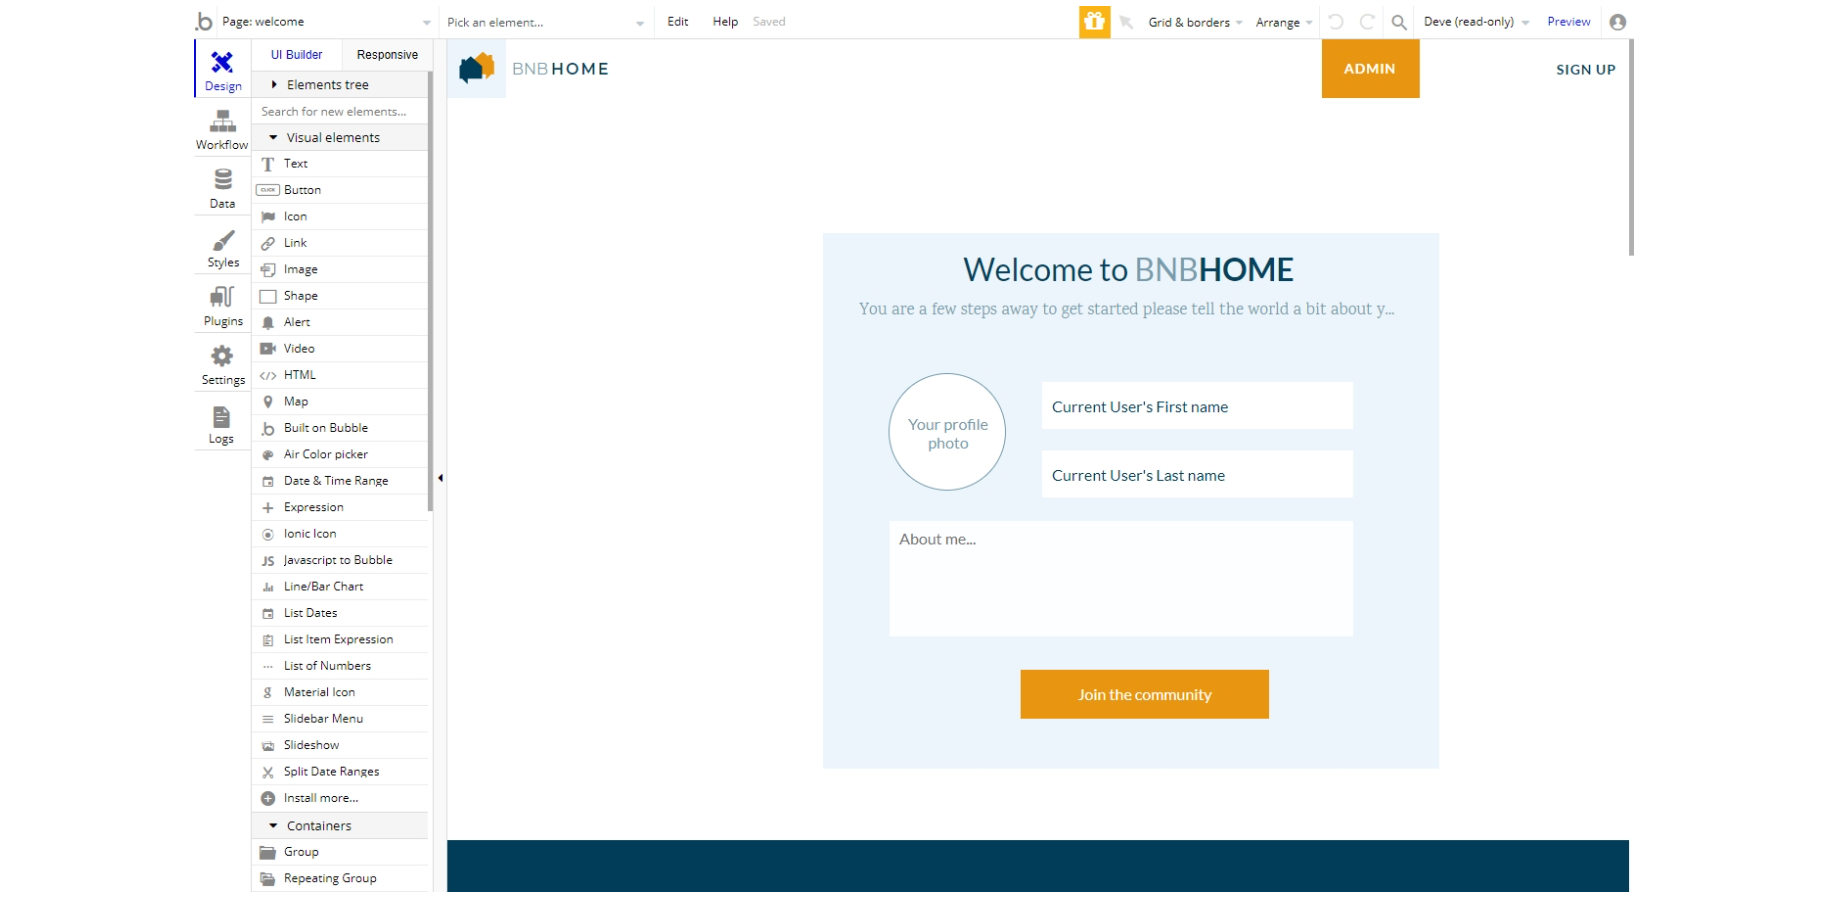The width and height of the screenshot is (1830, 900).
Task: Click the SIGN UP link
Action: (x=1585, y=70)
